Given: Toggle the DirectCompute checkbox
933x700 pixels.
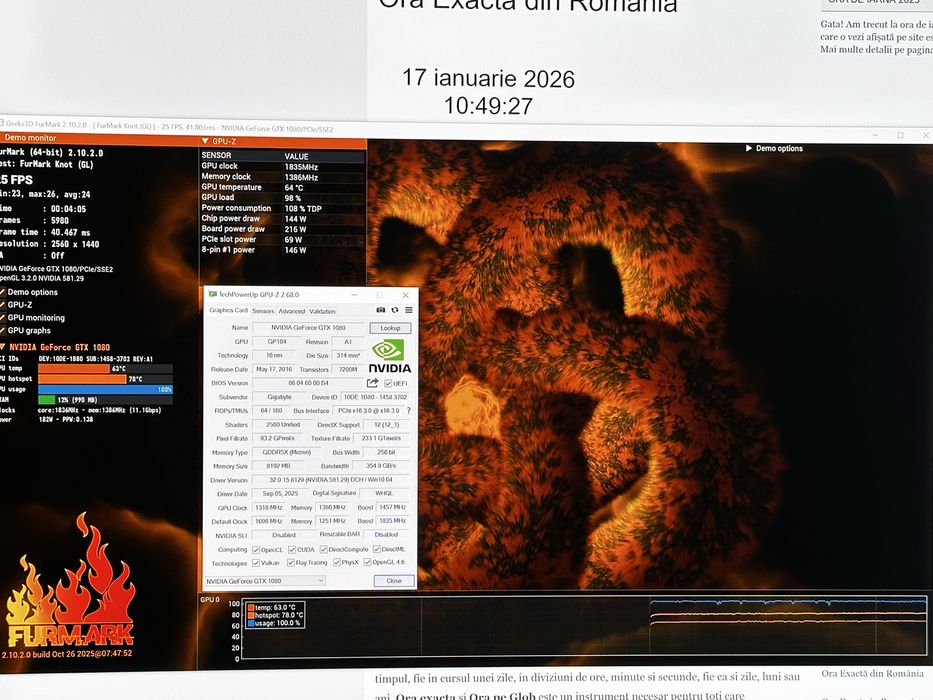Looking at the screenshot, I should [324, 549].
